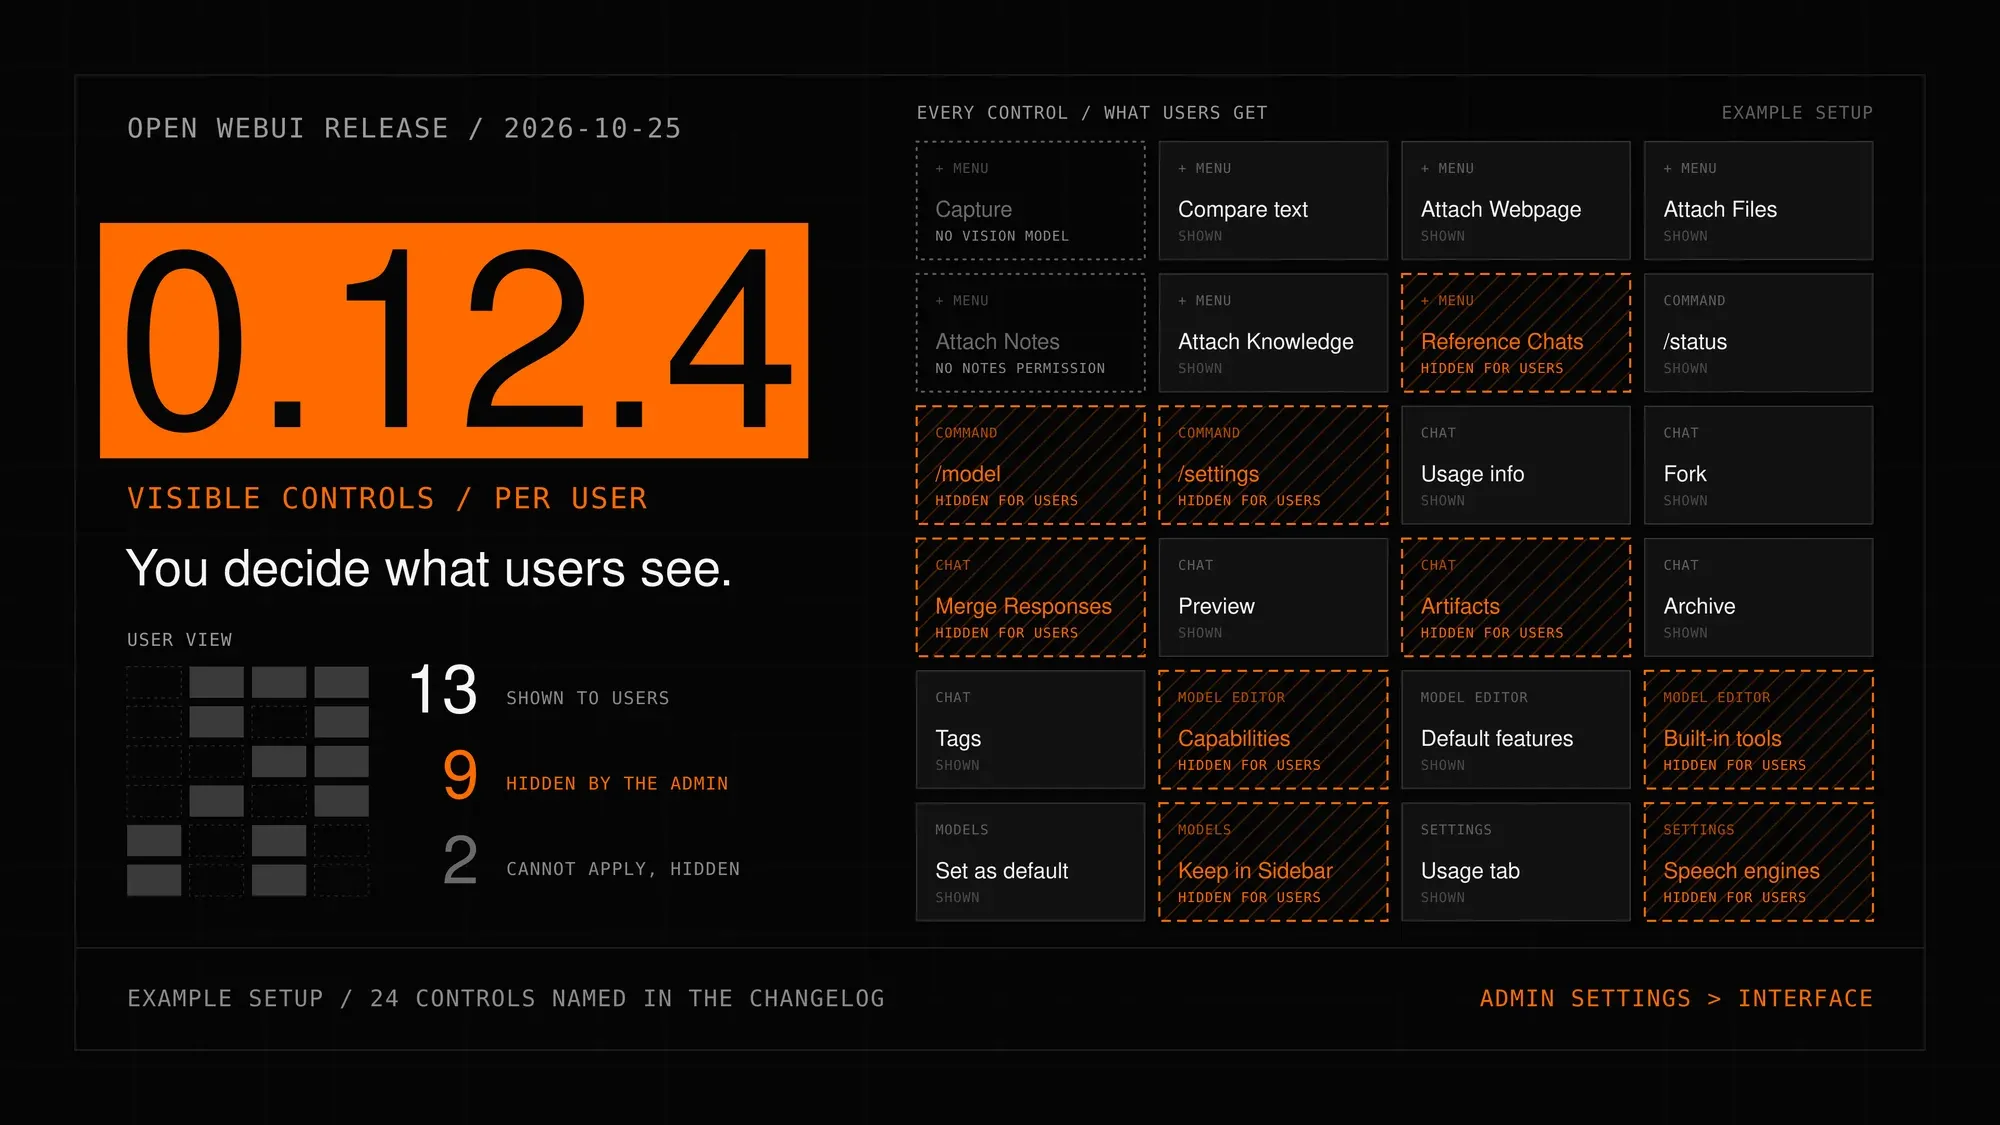Viewport: 2000px width, 1125px height.
Task: Click the Artifacts card
Action: (1516, 597)
